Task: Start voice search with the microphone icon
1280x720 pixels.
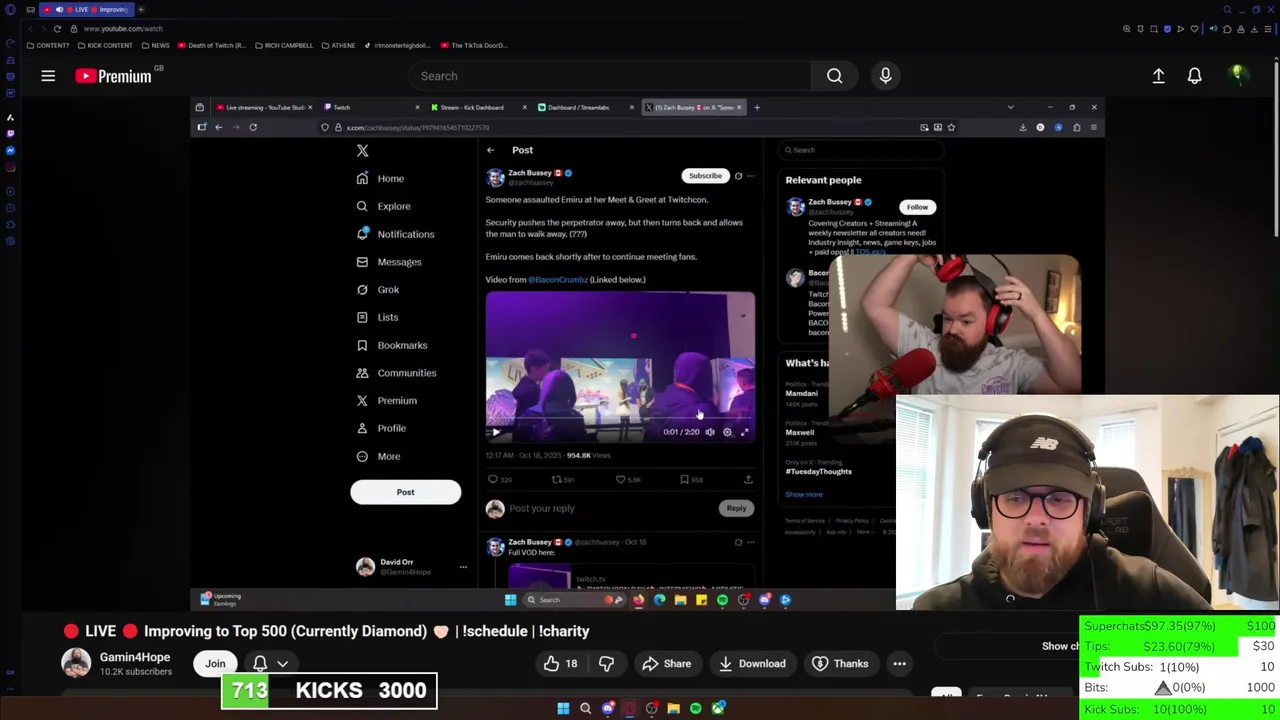Action: (885, 76)
